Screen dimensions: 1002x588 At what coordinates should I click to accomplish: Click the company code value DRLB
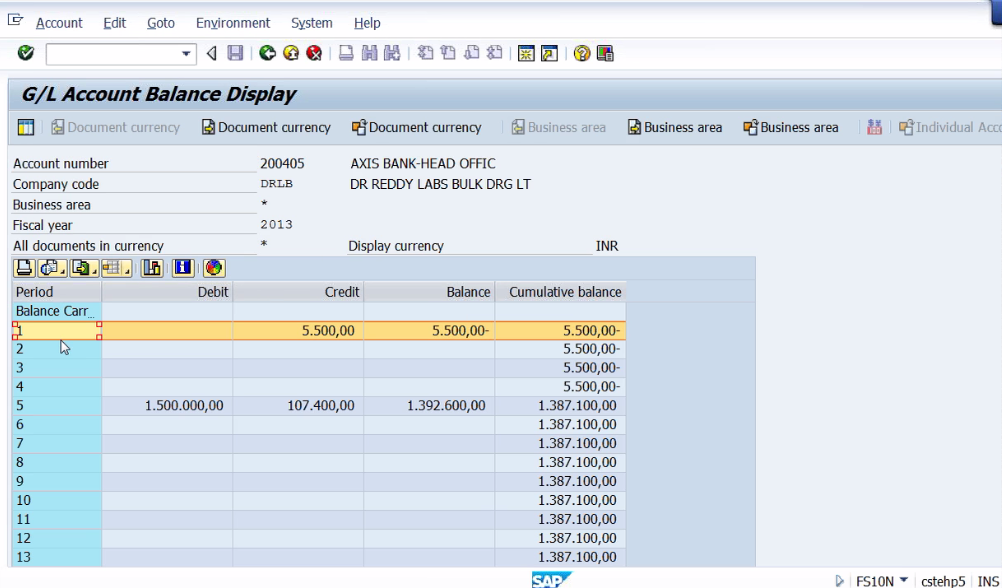point(276,184)
